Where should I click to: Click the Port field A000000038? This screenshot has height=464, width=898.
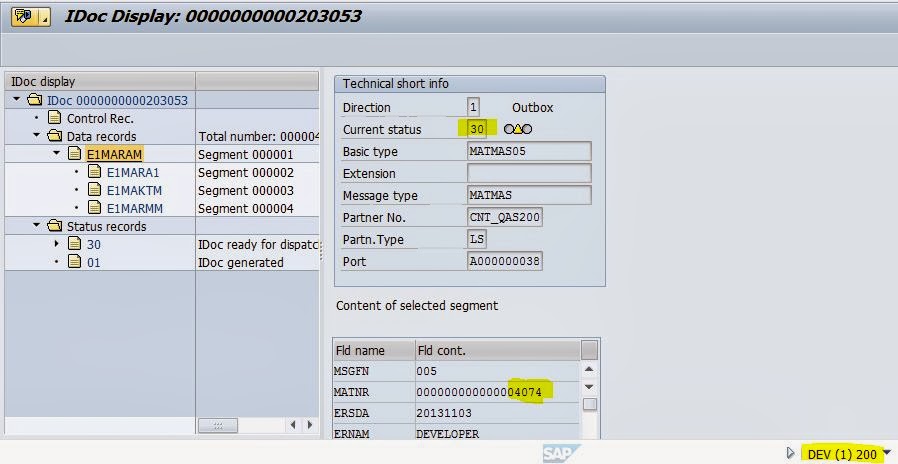pyautogui.click(x=505, y=261)
